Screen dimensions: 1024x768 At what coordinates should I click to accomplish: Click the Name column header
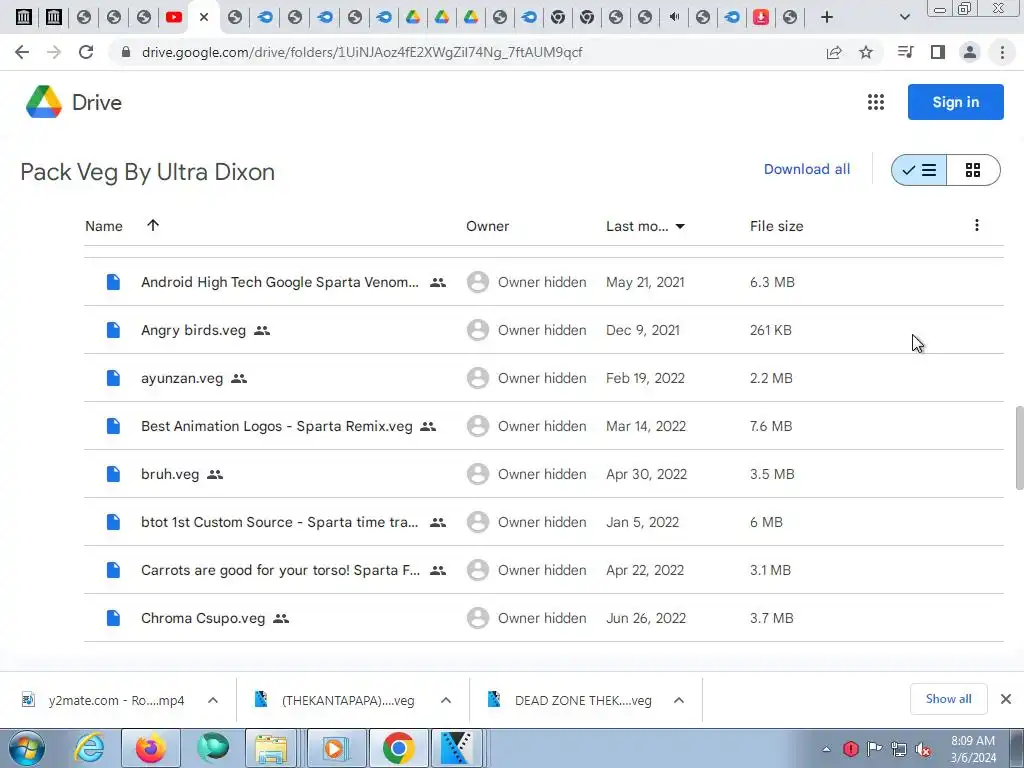pyautogui.click(x=104, y=226)
